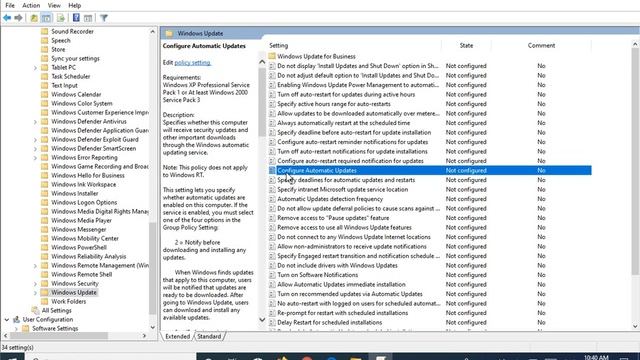Select Windows Hello for Business in tree
This screenshot has height=360, width=640.
(x=88, y=176)
